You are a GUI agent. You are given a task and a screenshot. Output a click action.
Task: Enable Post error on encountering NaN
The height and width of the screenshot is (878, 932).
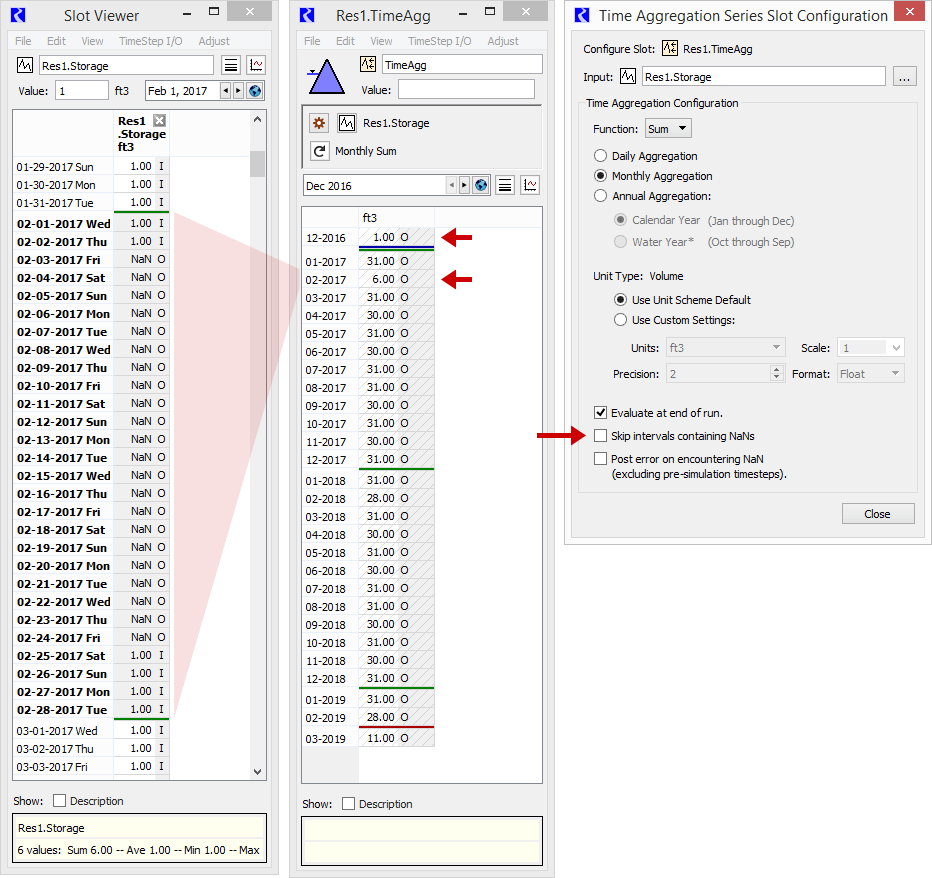click(x=600, y=459)
